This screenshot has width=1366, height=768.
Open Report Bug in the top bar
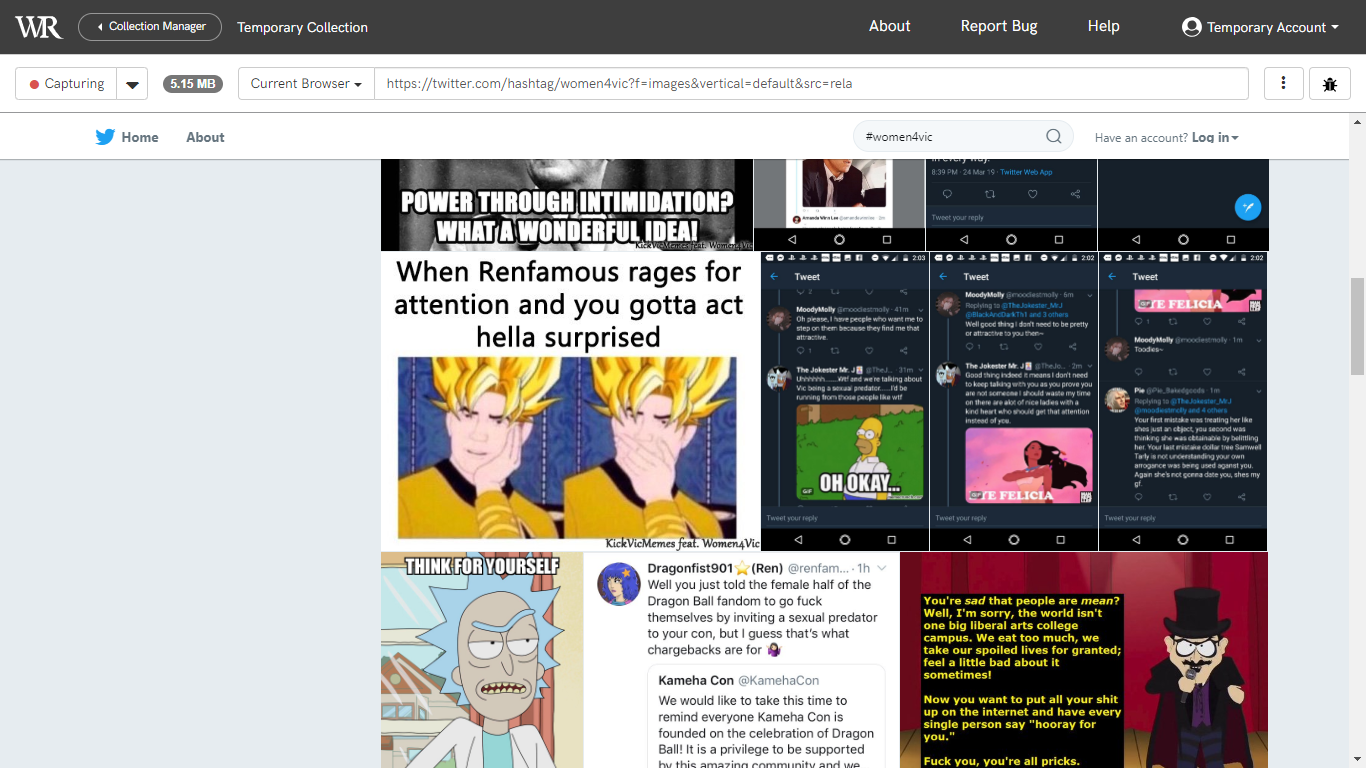tap(999, 26)
